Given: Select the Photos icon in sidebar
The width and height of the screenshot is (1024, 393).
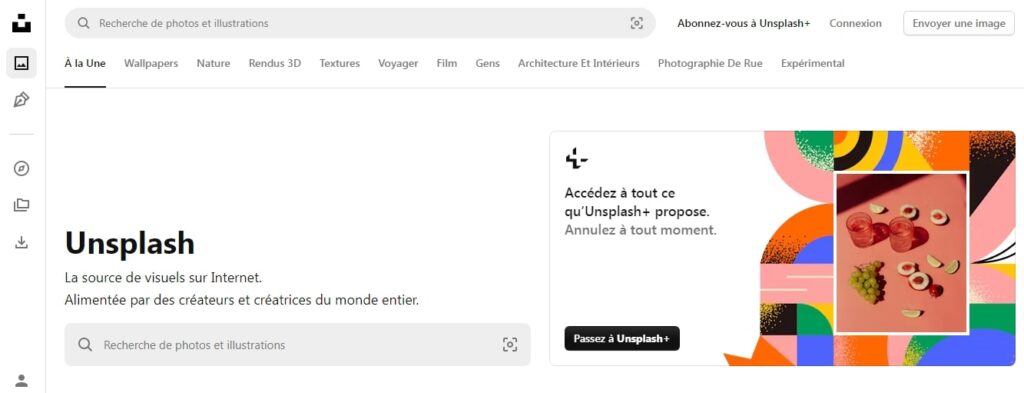Looking at the screenshot, I should (x=22, y=63).
